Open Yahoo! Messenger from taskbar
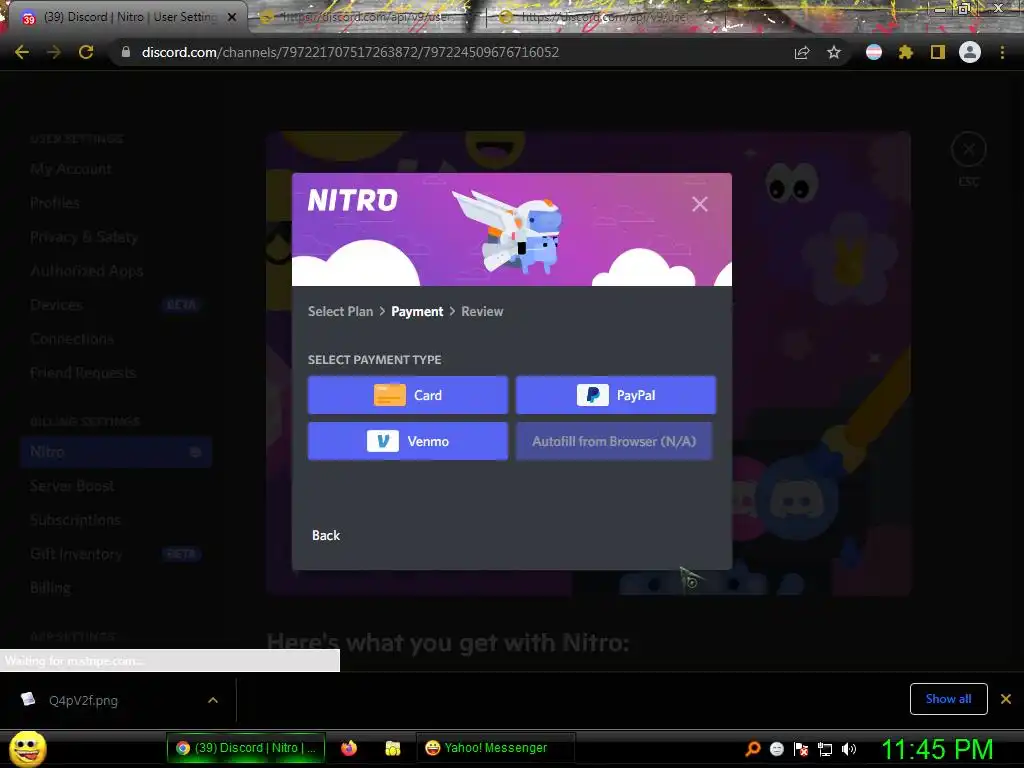This screenshot has height=768, width=1024. pos(494,748)
